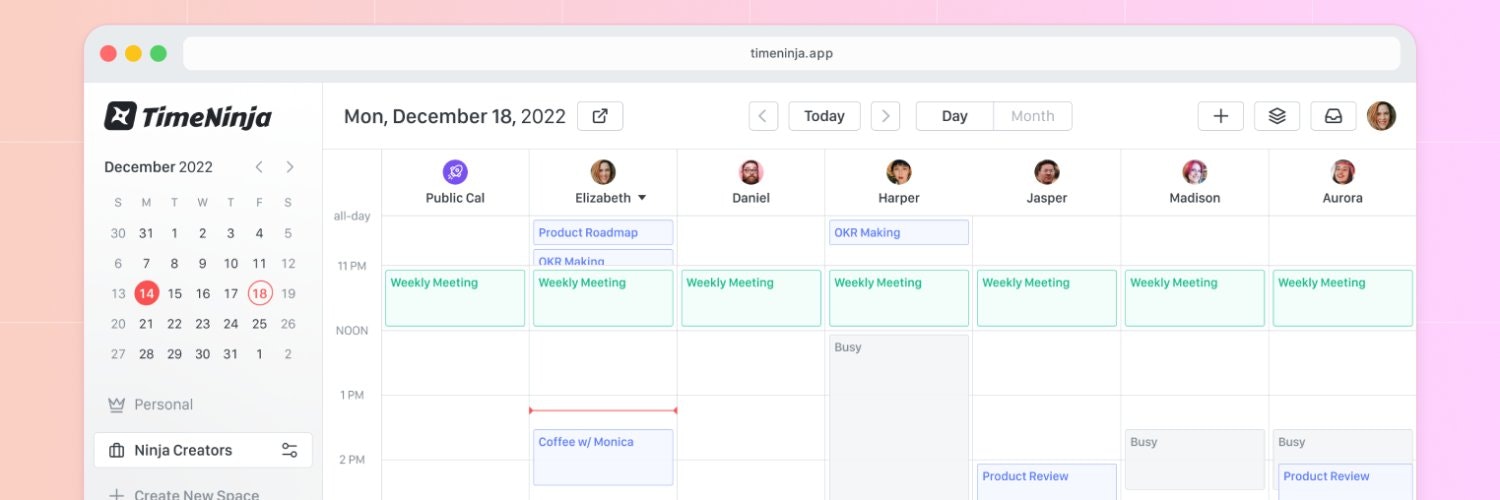
Task: Open Daniel's Weekly Meeting event
Action: (x=751, y=298)
